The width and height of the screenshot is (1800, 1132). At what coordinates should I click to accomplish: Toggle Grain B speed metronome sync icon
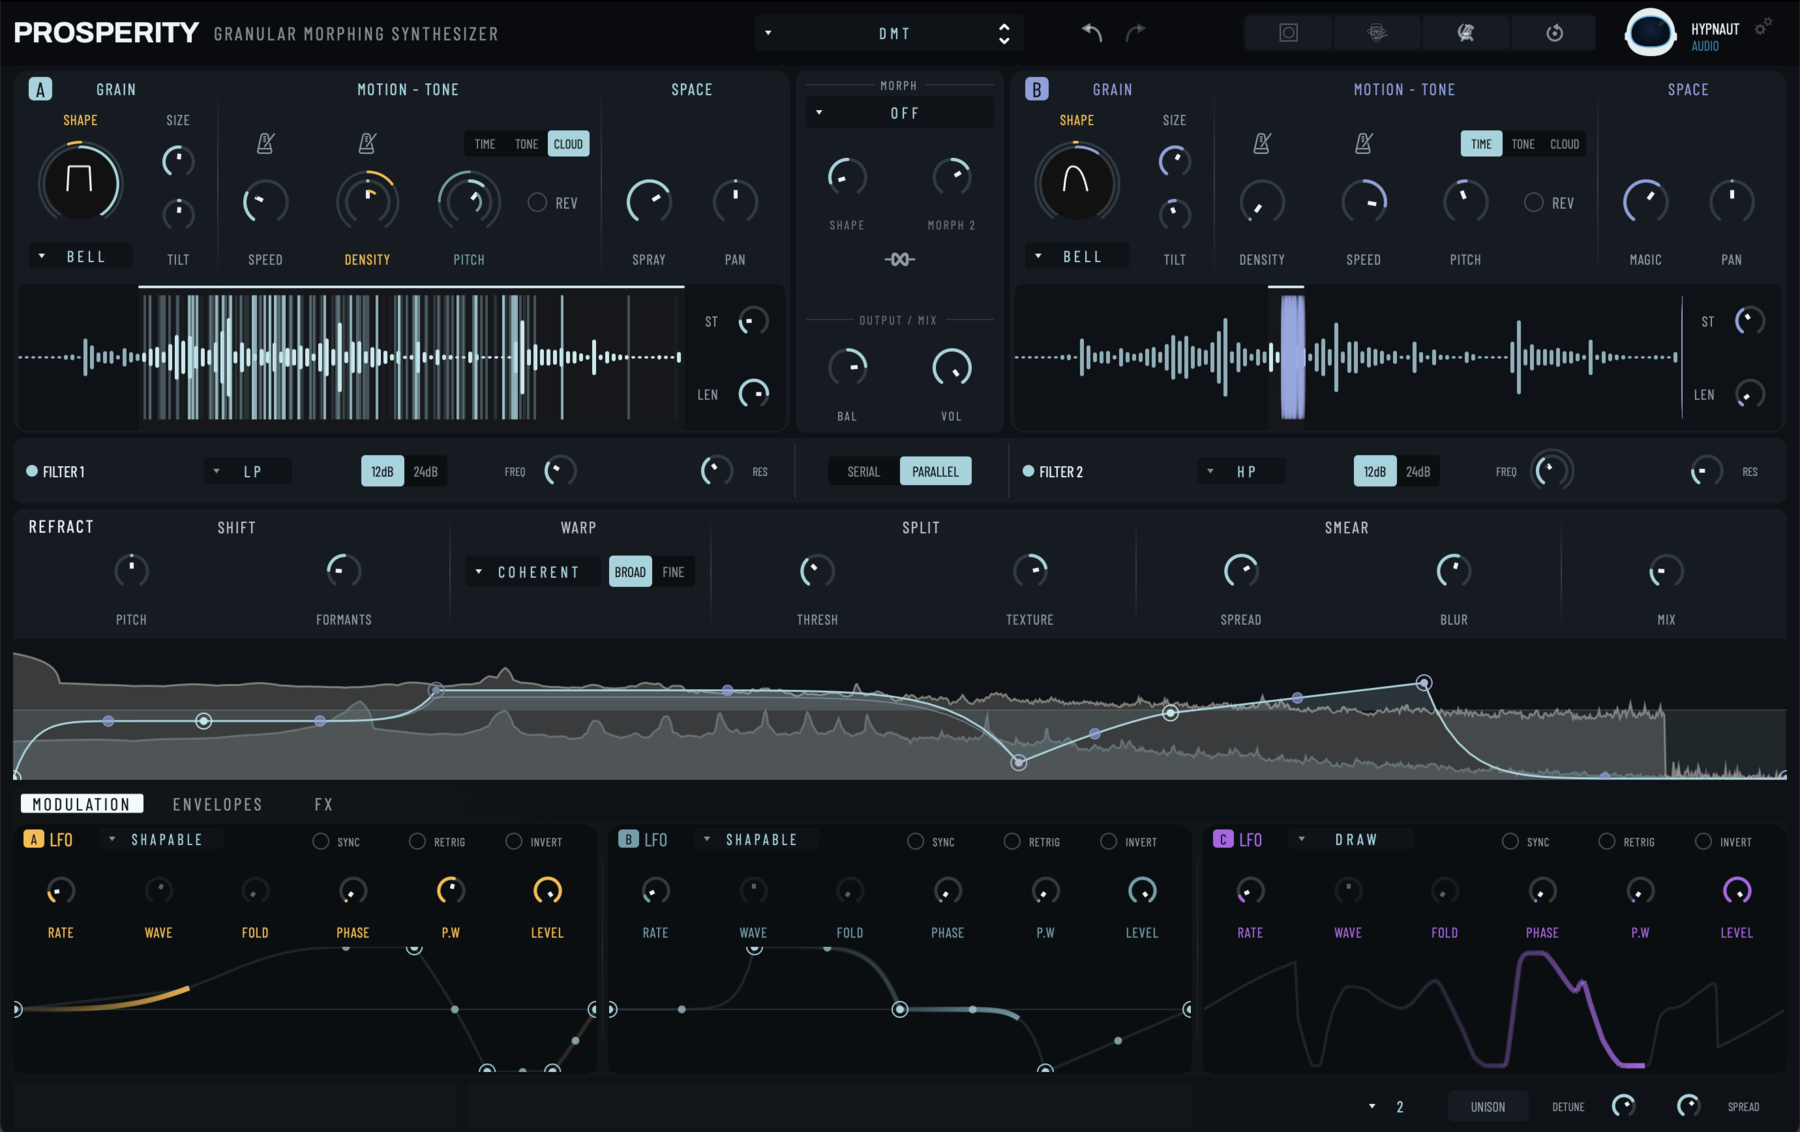(1363, 143)
